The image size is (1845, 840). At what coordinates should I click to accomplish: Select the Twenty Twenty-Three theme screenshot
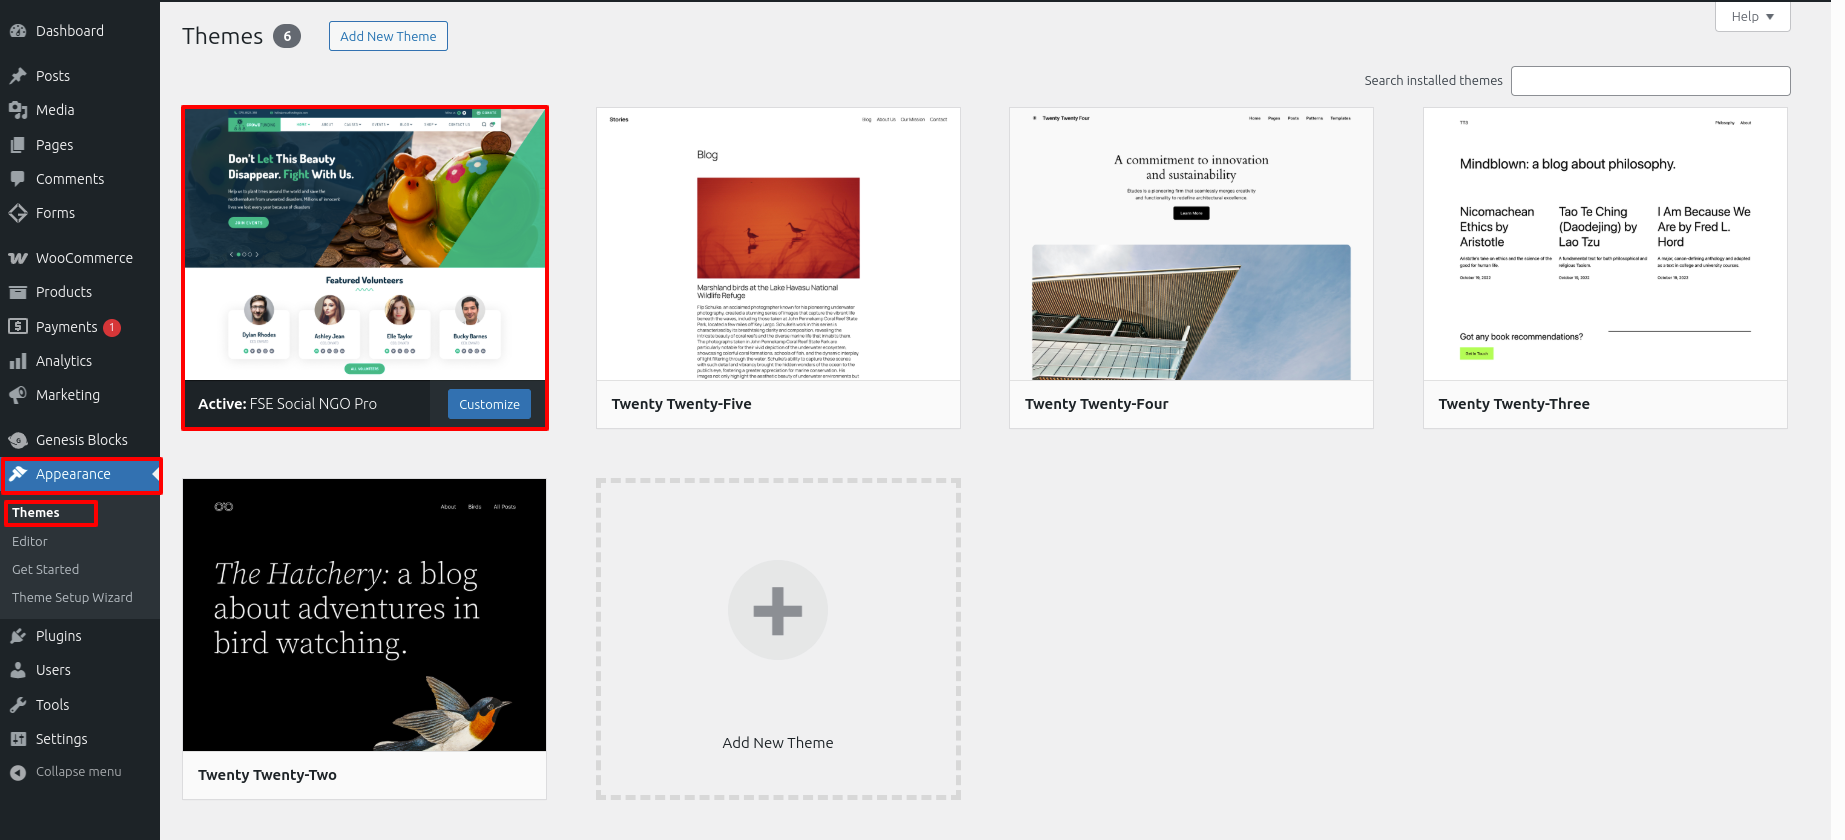point(1605,244)
